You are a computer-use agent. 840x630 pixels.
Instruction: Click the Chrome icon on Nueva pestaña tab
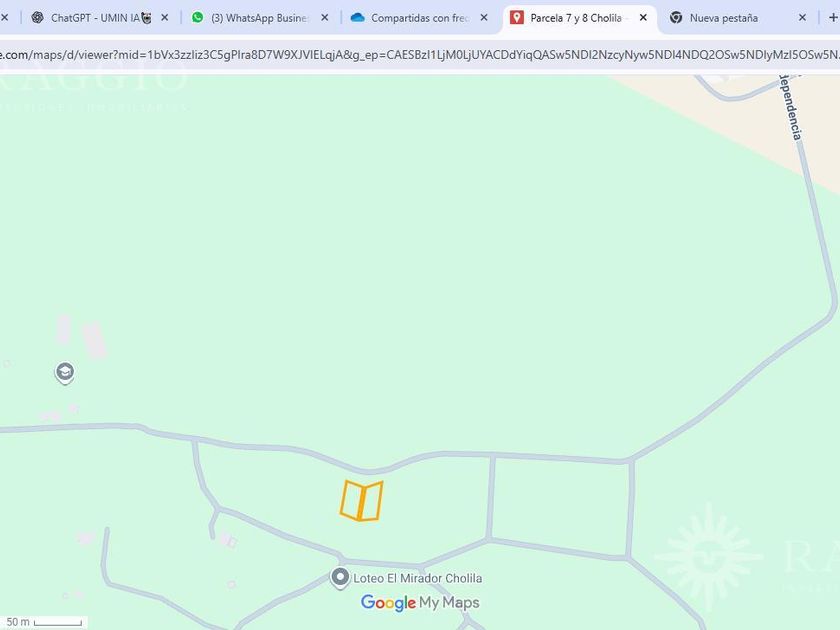click(676, 18)
